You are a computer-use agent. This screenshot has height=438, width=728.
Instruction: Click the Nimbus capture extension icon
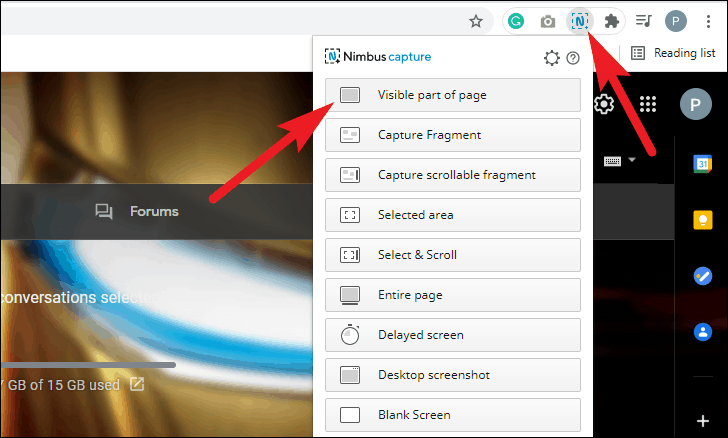click(x=579, y=21)
